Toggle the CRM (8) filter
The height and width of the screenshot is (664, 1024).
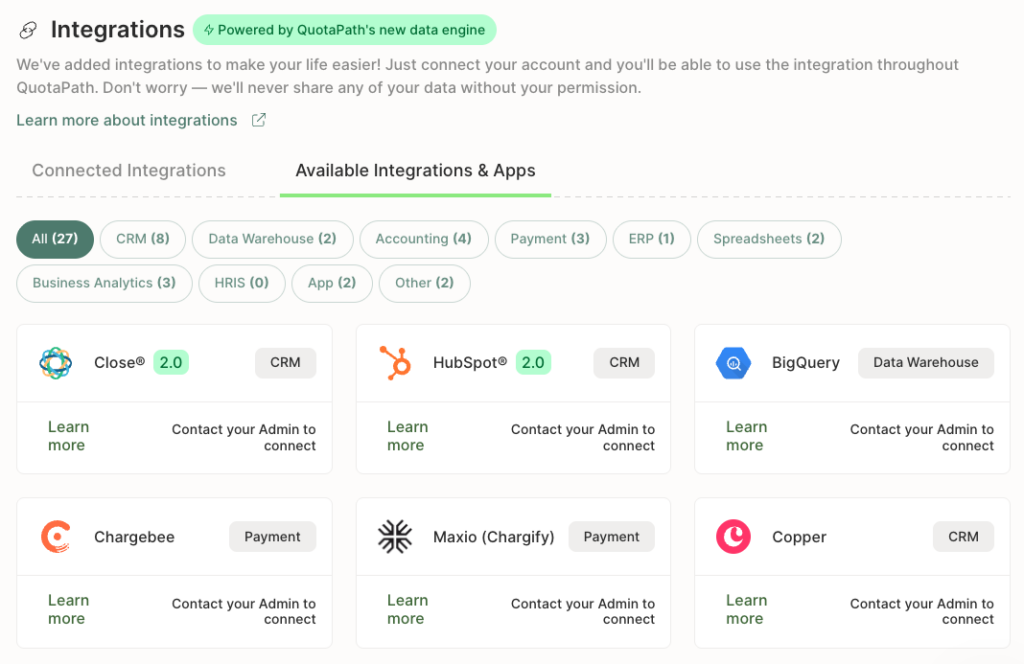142,239
